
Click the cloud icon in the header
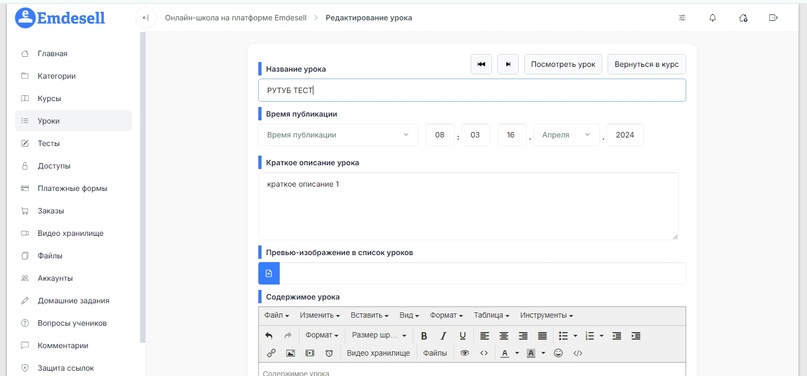coord(743,18)
